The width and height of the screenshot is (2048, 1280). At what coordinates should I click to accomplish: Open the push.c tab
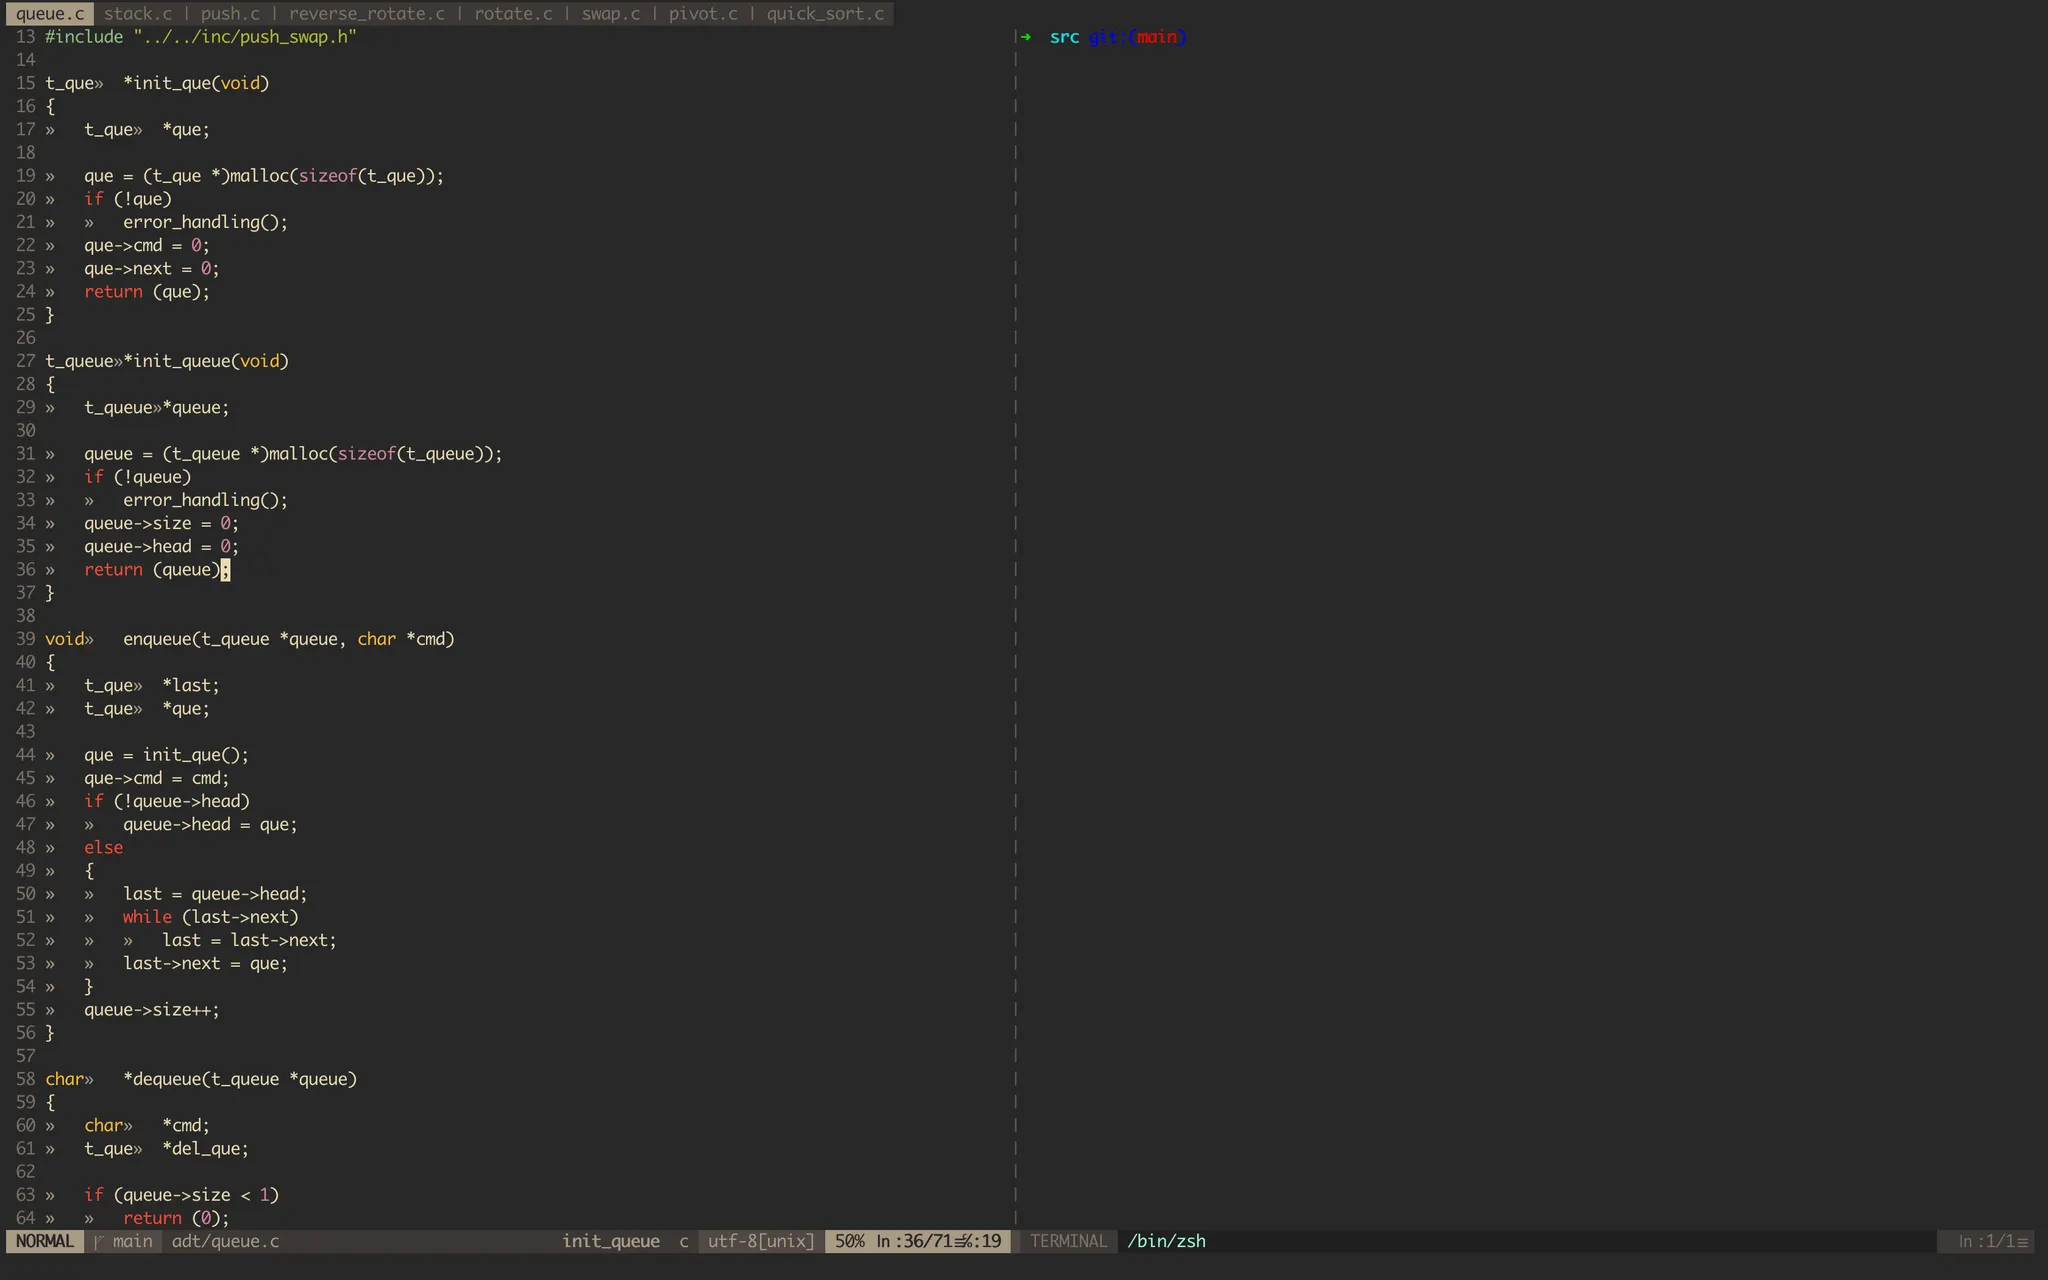pyautogui.click(x=230, y=14)
